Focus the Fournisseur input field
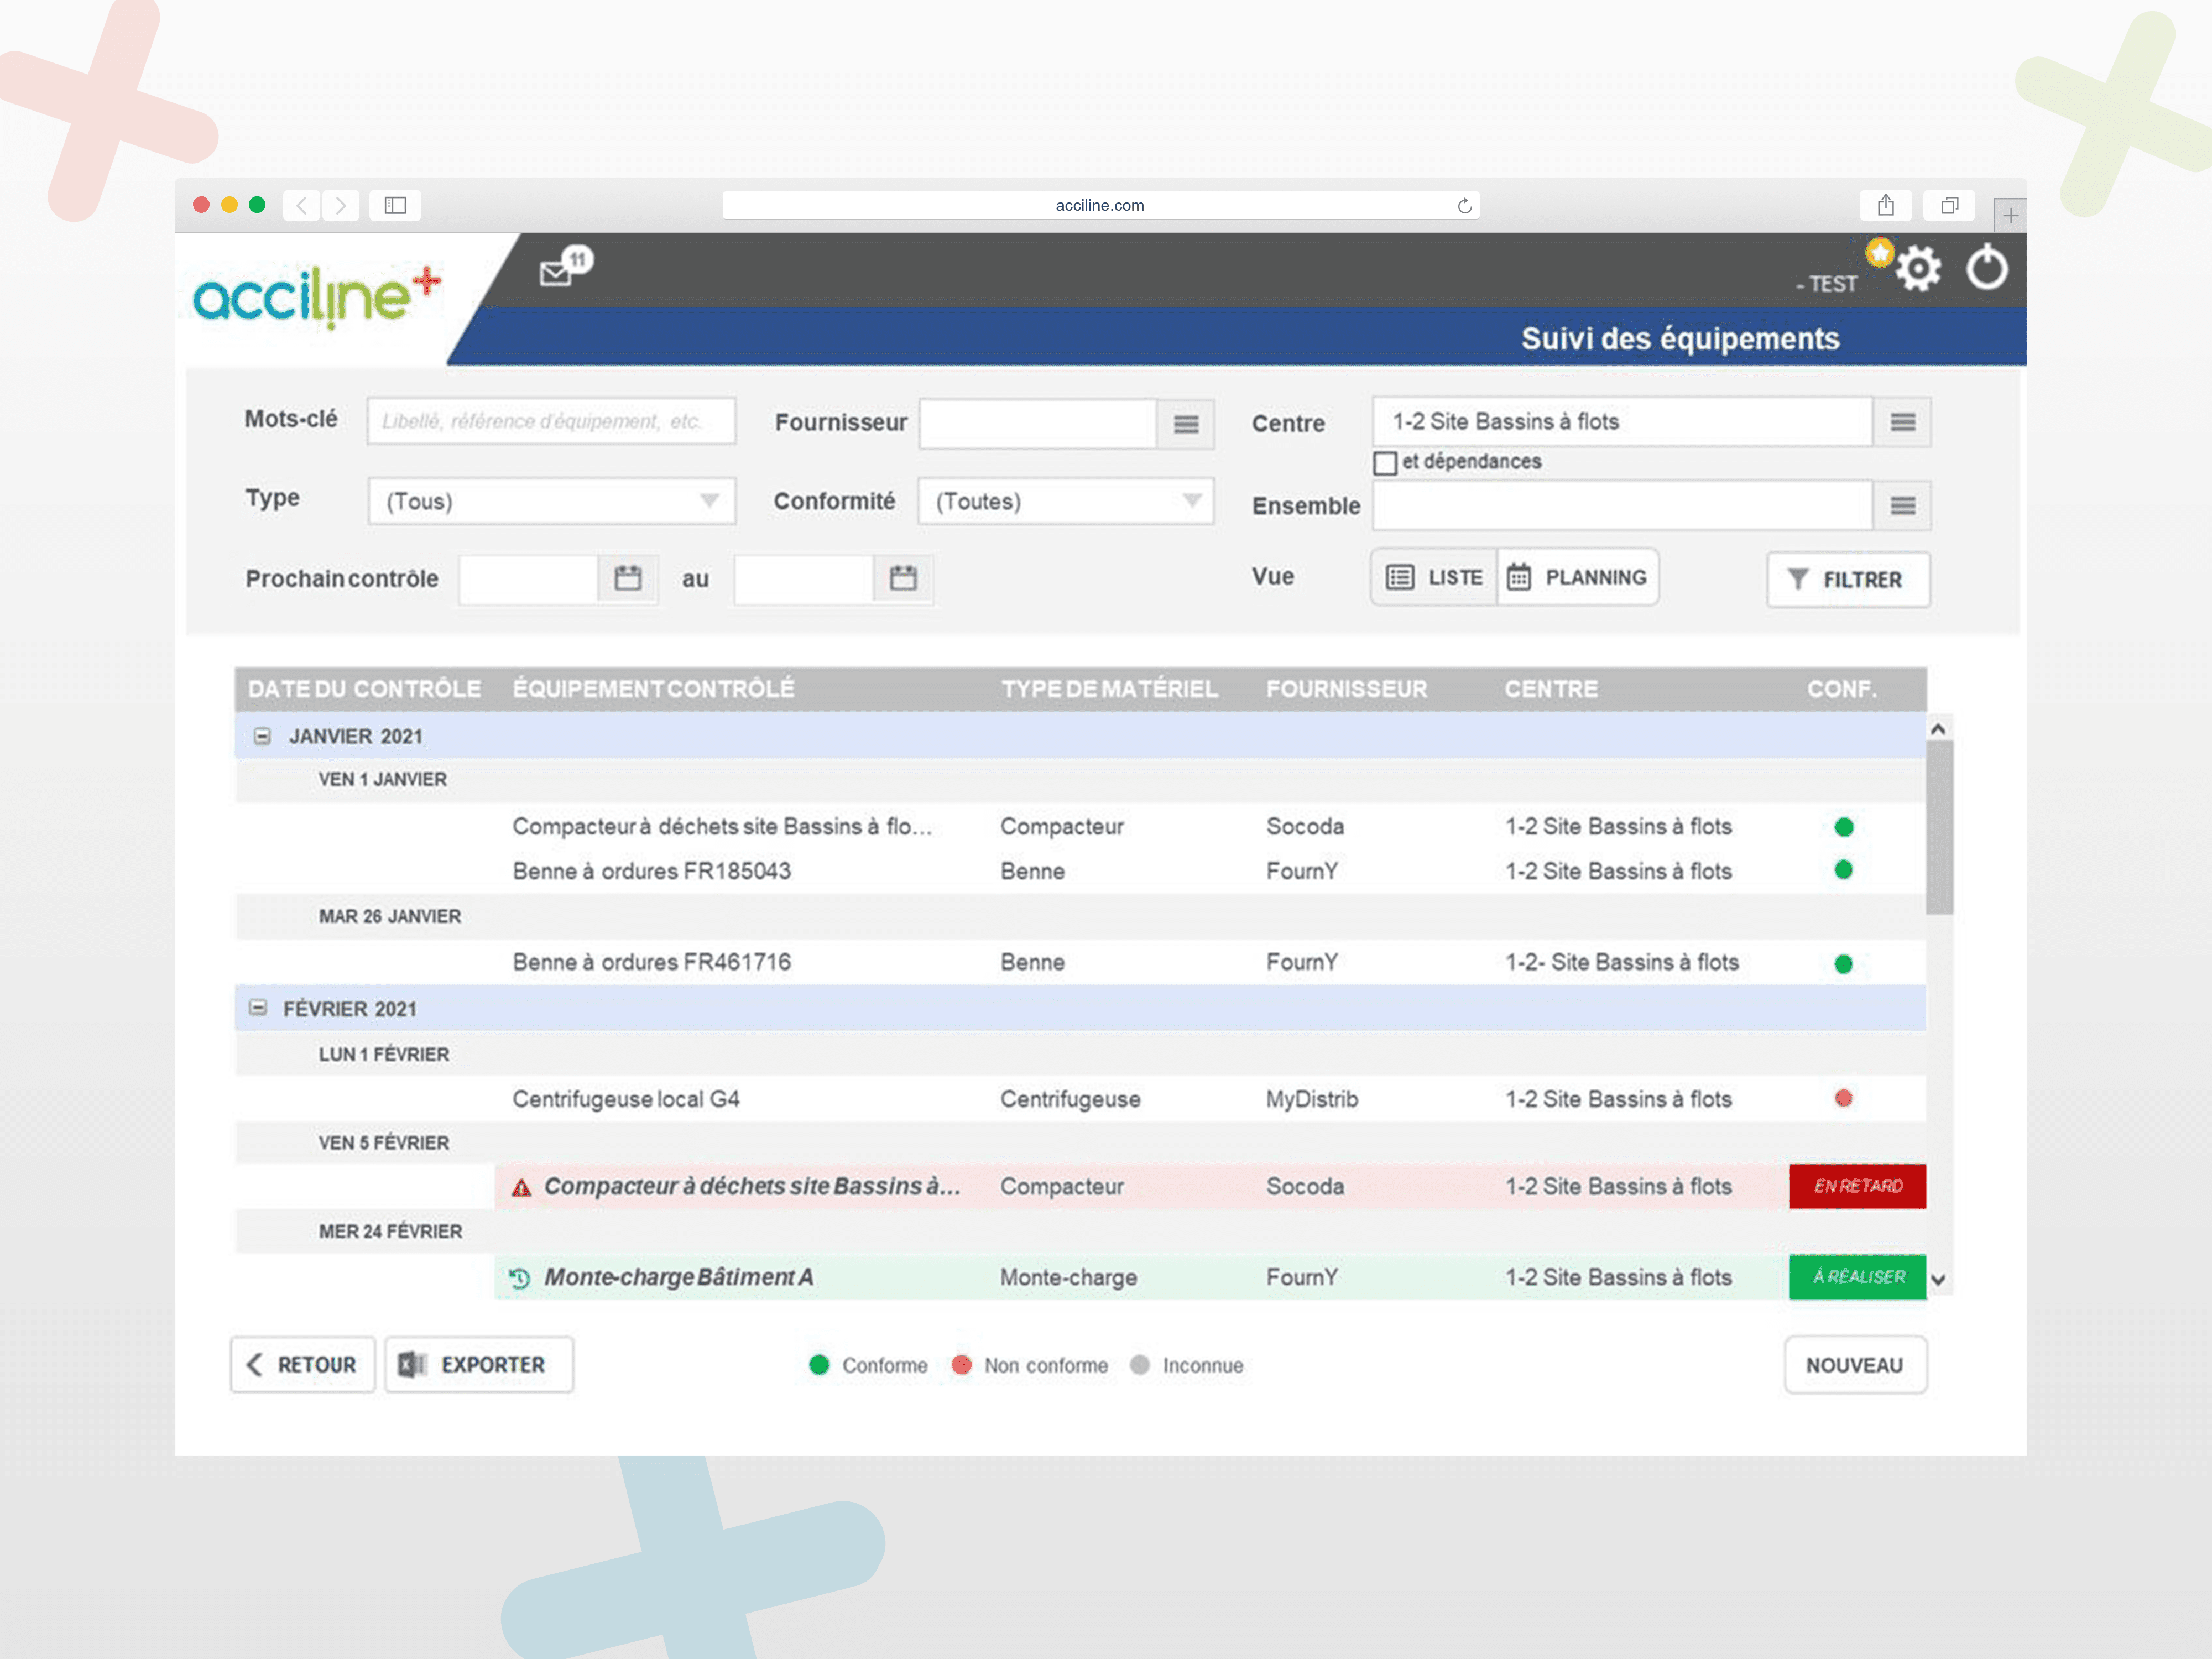The height and width of the screenshot is (1659, 2212). coord(1038,424)
